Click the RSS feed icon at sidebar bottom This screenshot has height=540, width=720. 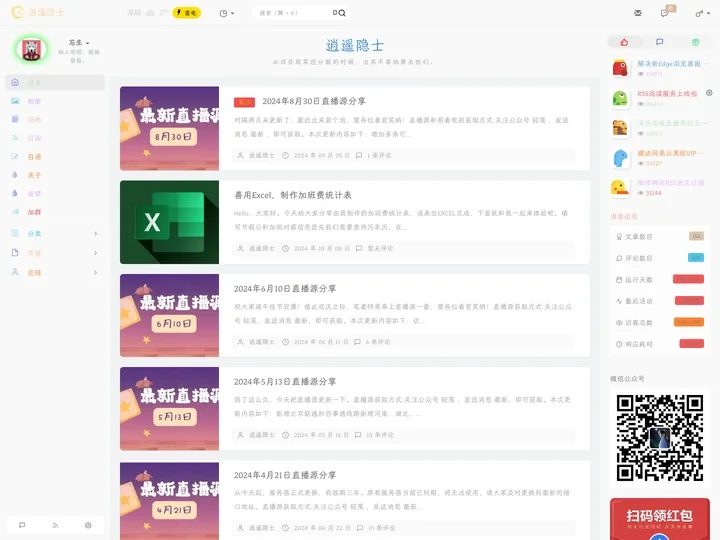point(55,525)
